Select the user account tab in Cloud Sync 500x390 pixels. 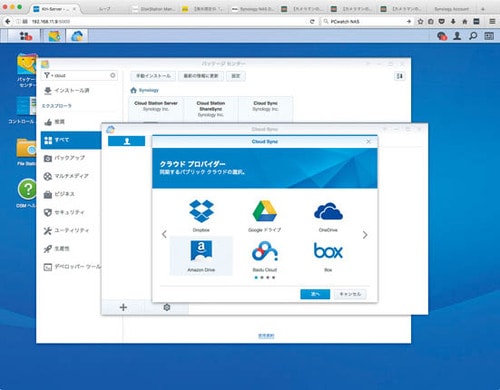click(126, 141)
